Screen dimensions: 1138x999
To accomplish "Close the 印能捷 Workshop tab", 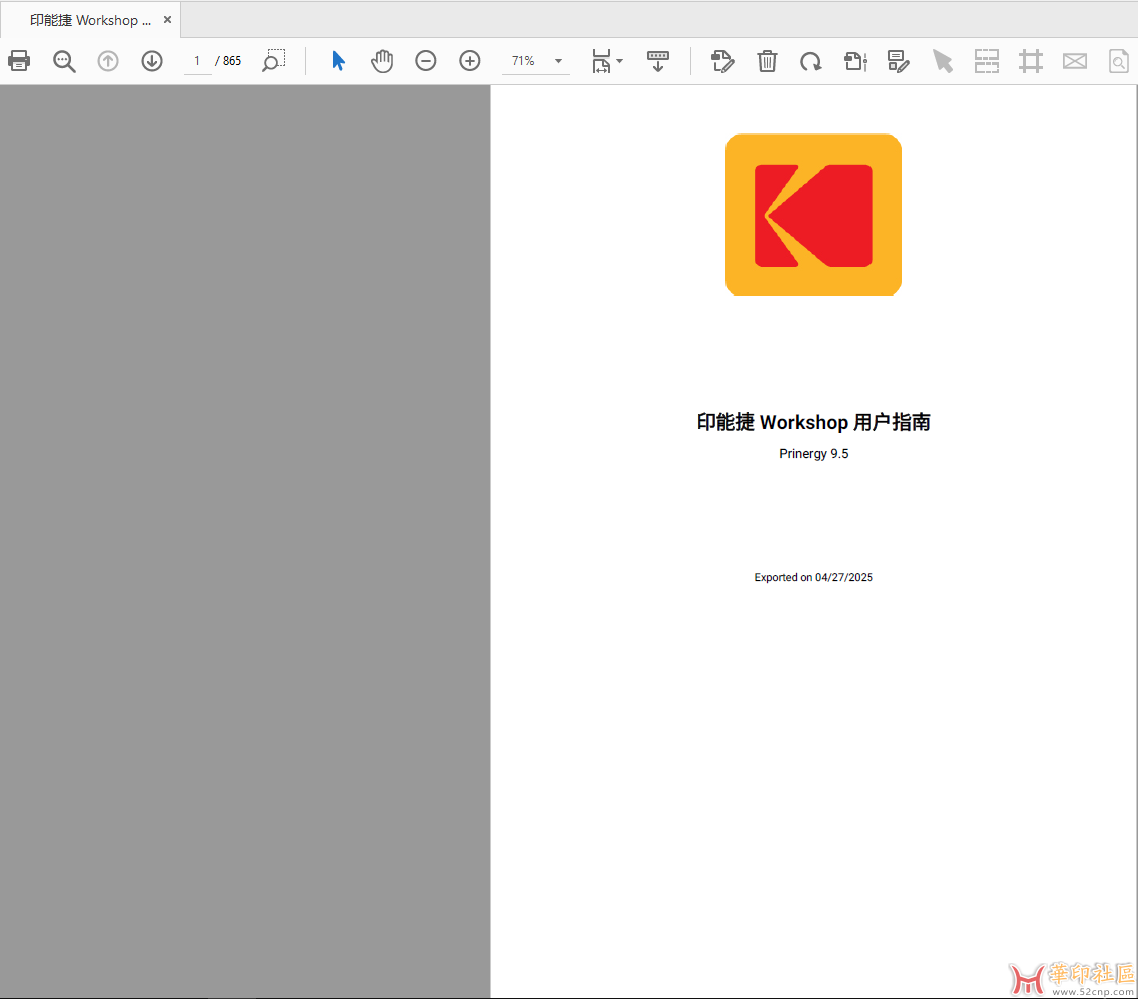I will 168,20.
